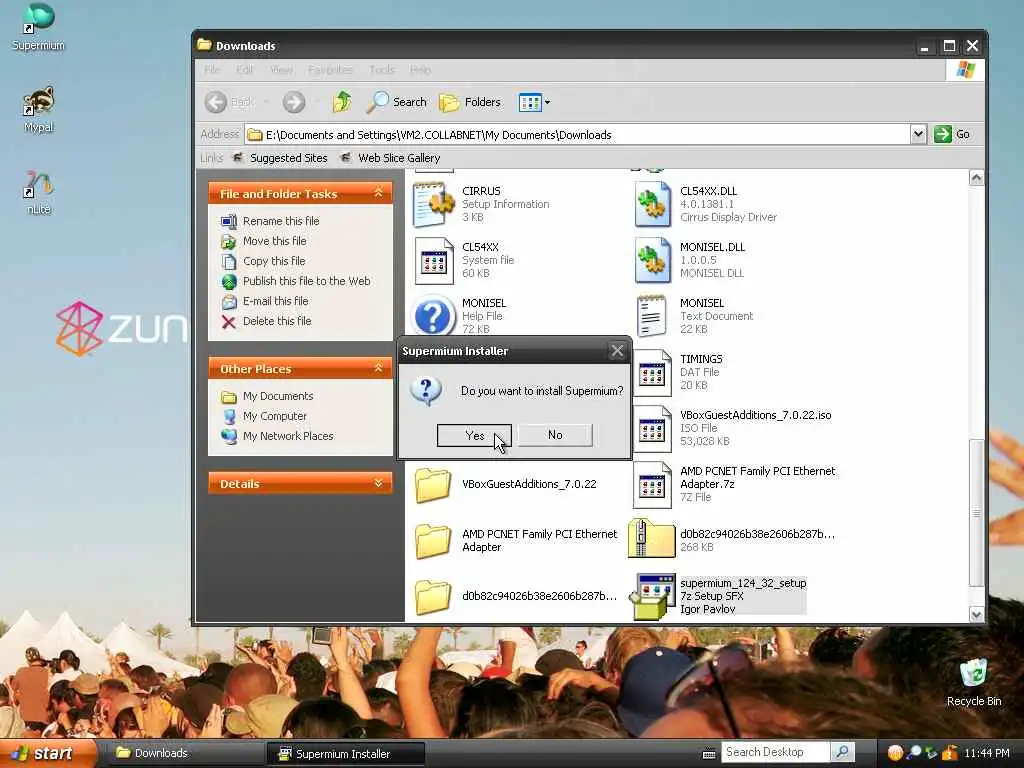Image resolution: width=1024 pixels, height=768 pixels.
Task: Open the Recycle Bin icon
Action: (x=973, y=682)
